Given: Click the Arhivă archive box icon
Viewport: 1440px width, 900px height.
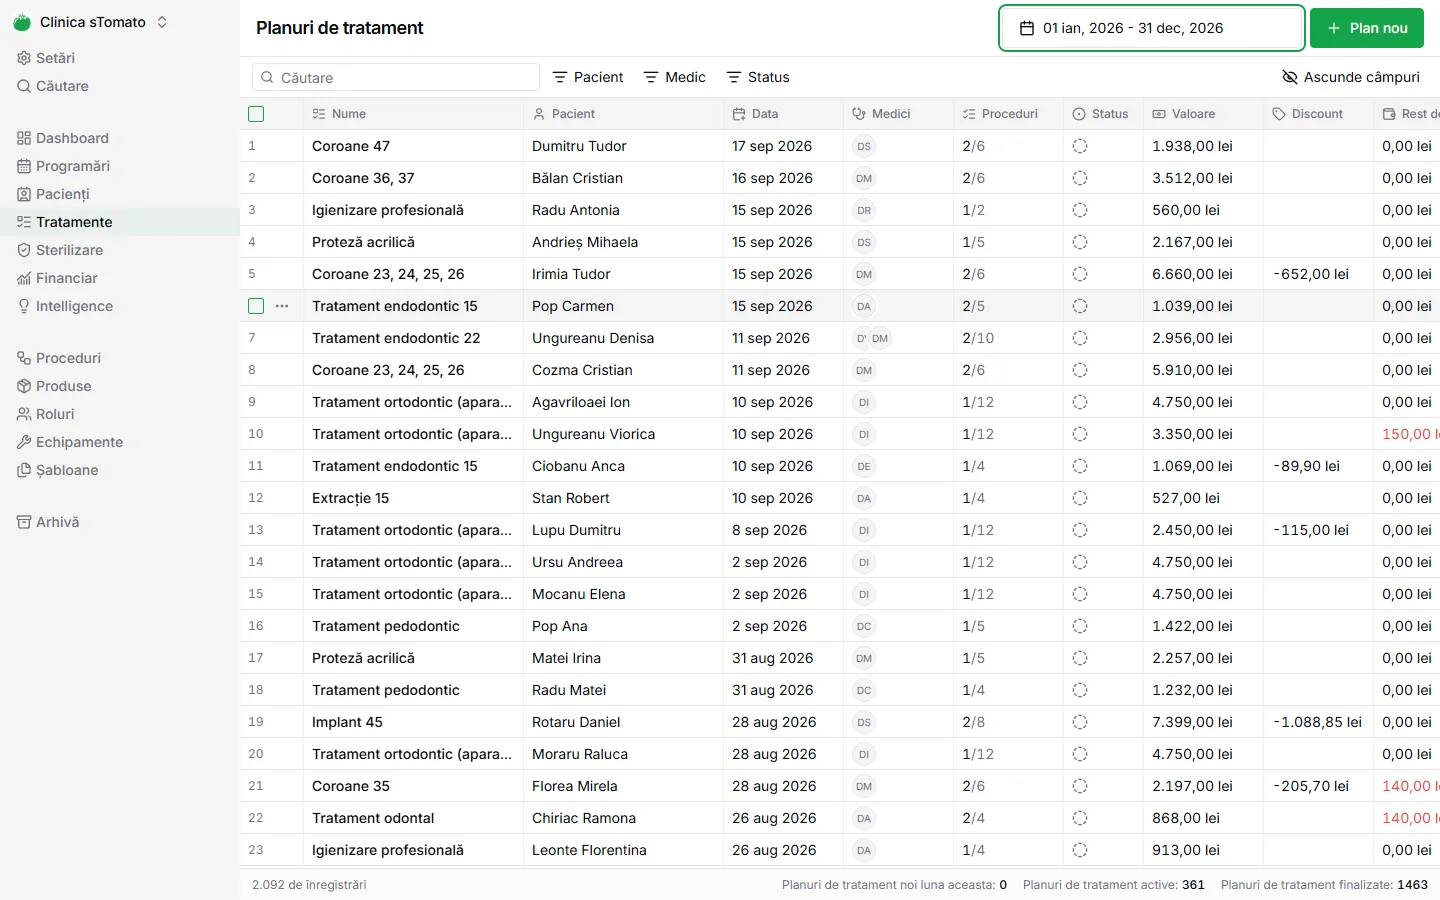Looking at the screenshot, I should click(24, 522).
